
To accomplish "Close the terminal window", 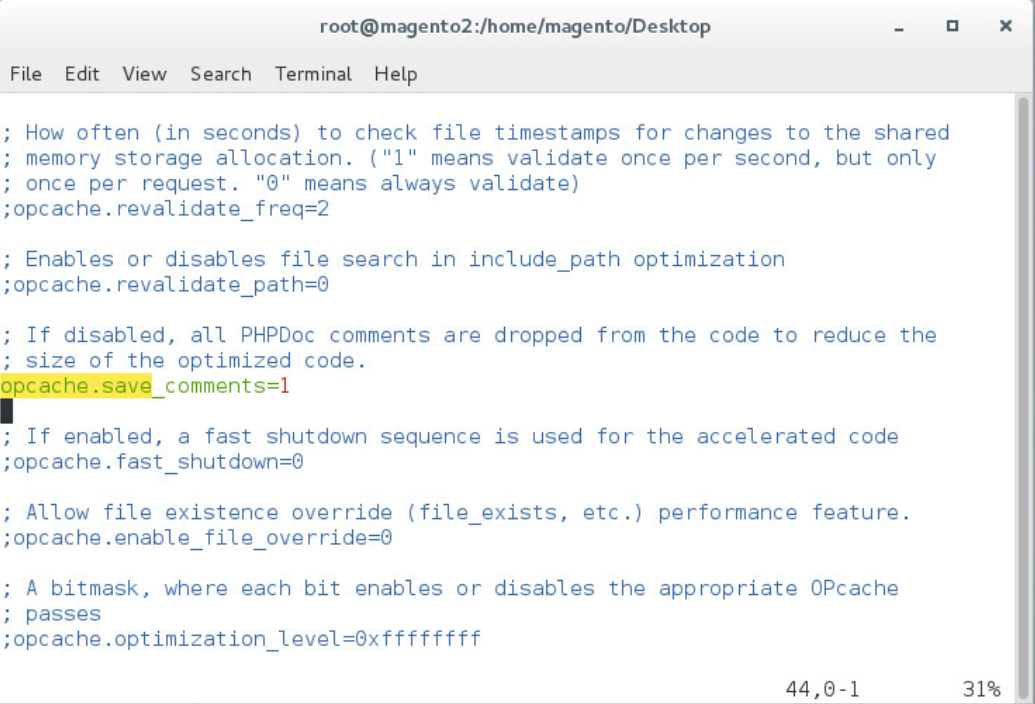I will [x=1005, y=27].
